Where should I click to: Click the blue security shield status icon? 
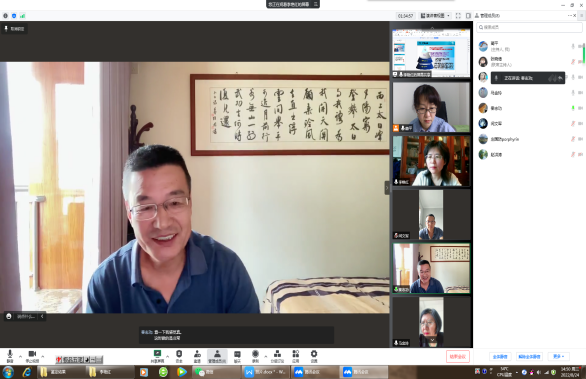click(14, 16)
